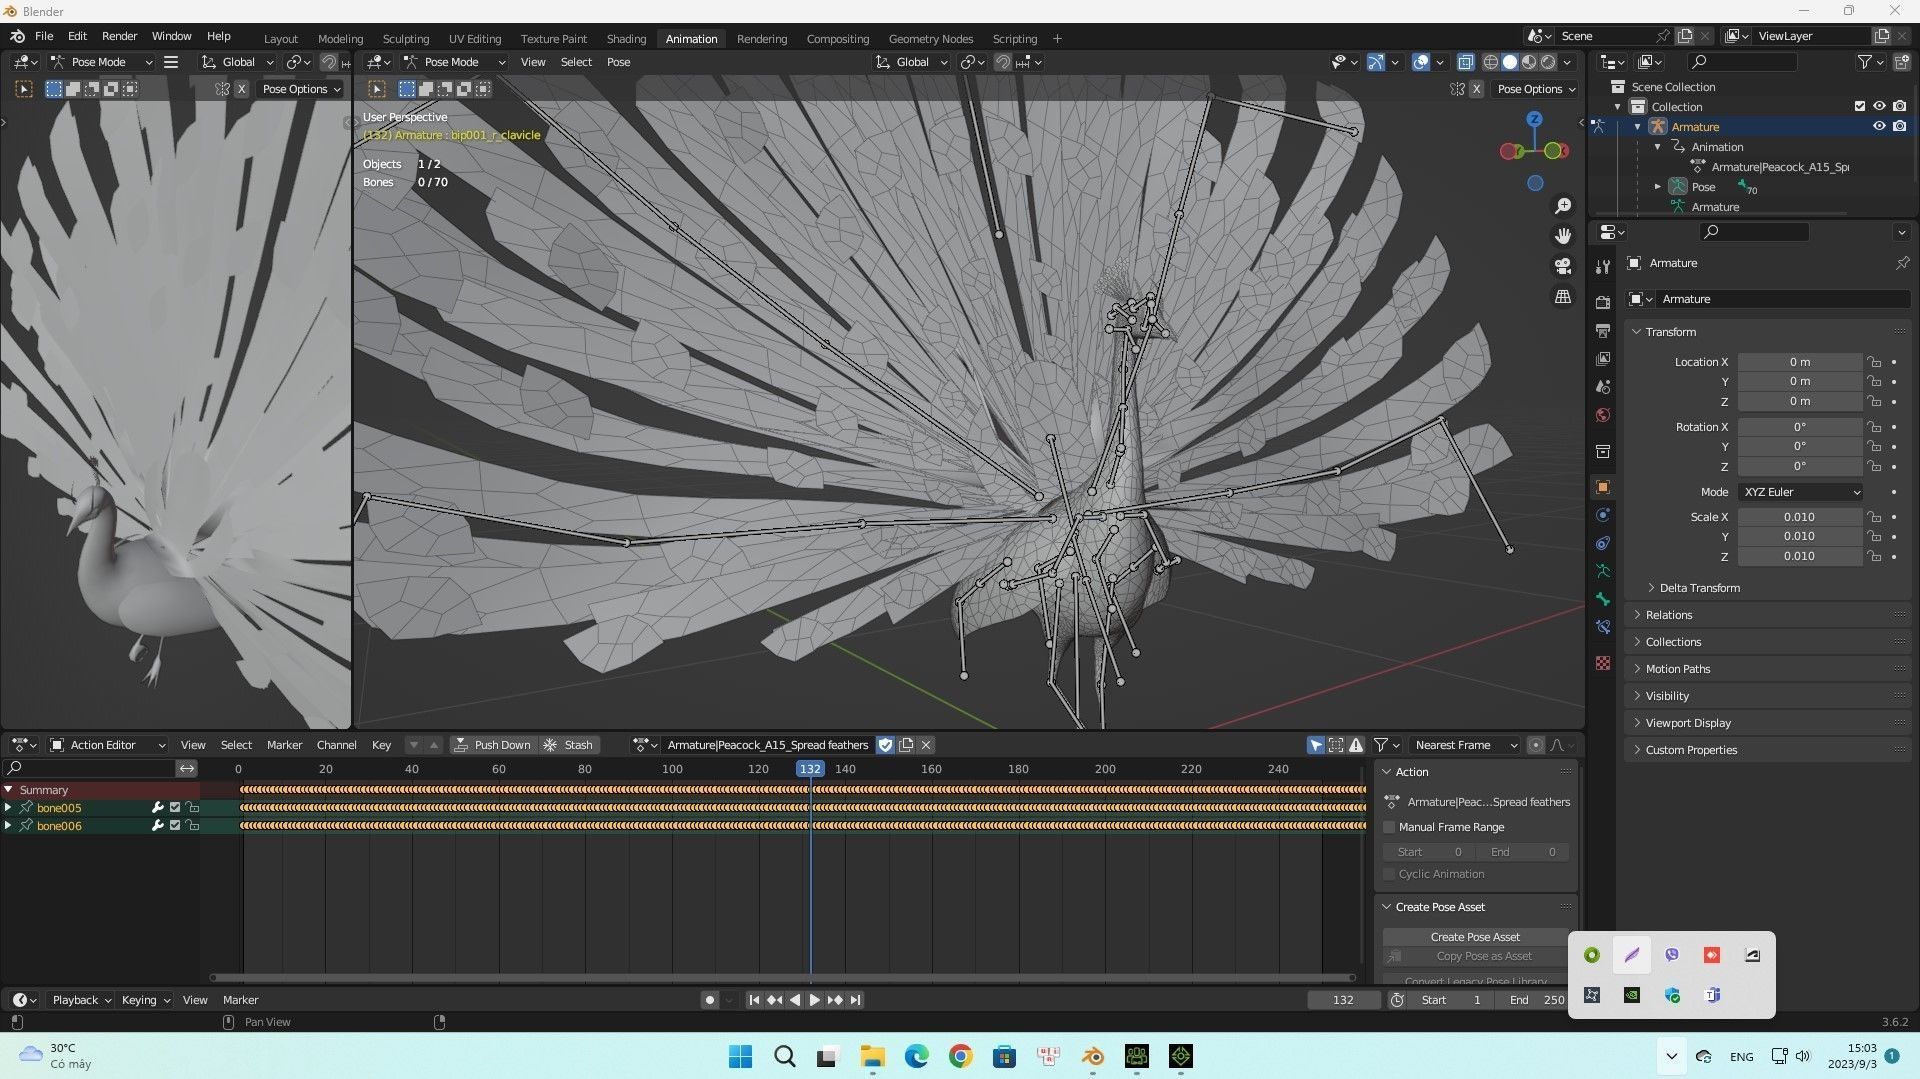Select solid viewport shading
1920x1079 pixels.
click(1509, 62)
